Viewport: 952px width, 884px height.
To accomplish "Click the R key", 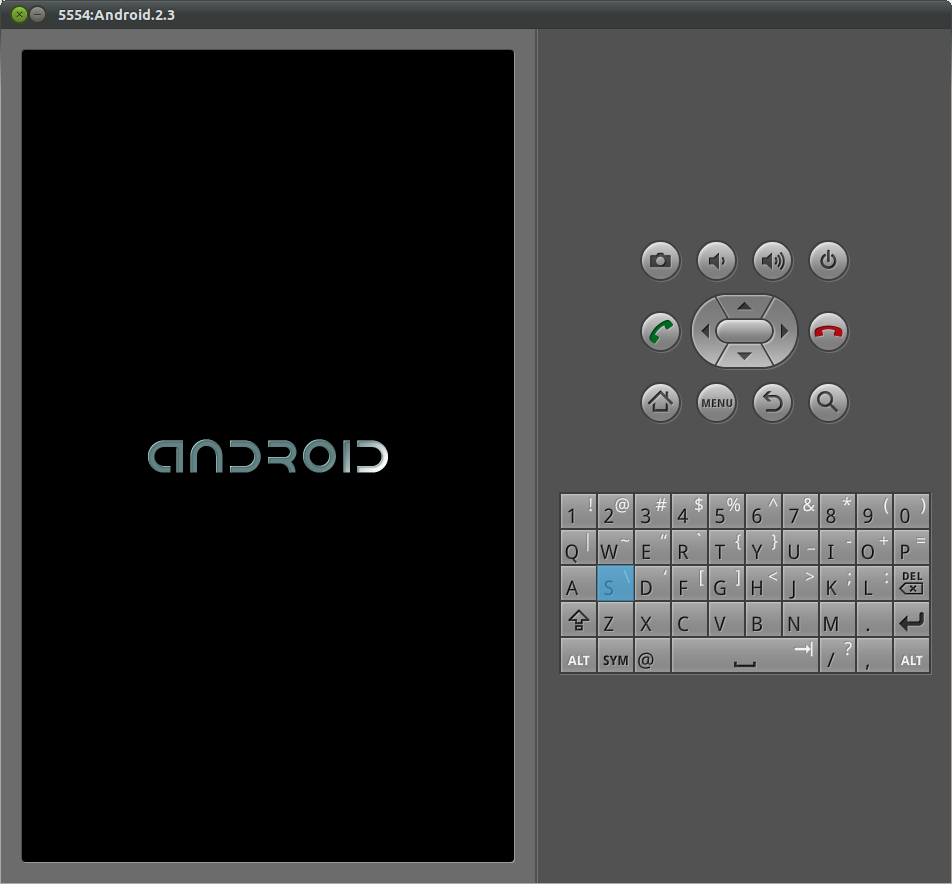I will click(x=689, y=548).
